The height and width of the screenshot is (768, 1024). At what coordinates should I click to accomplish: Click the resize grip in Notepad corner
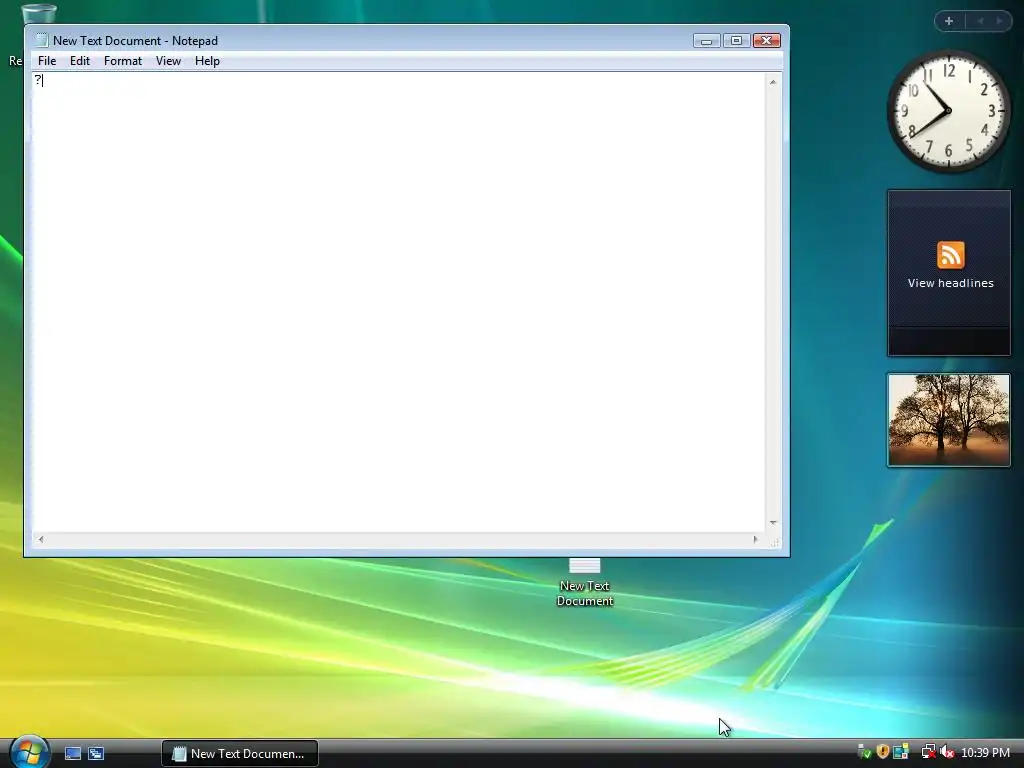click(x=775, y=541)
